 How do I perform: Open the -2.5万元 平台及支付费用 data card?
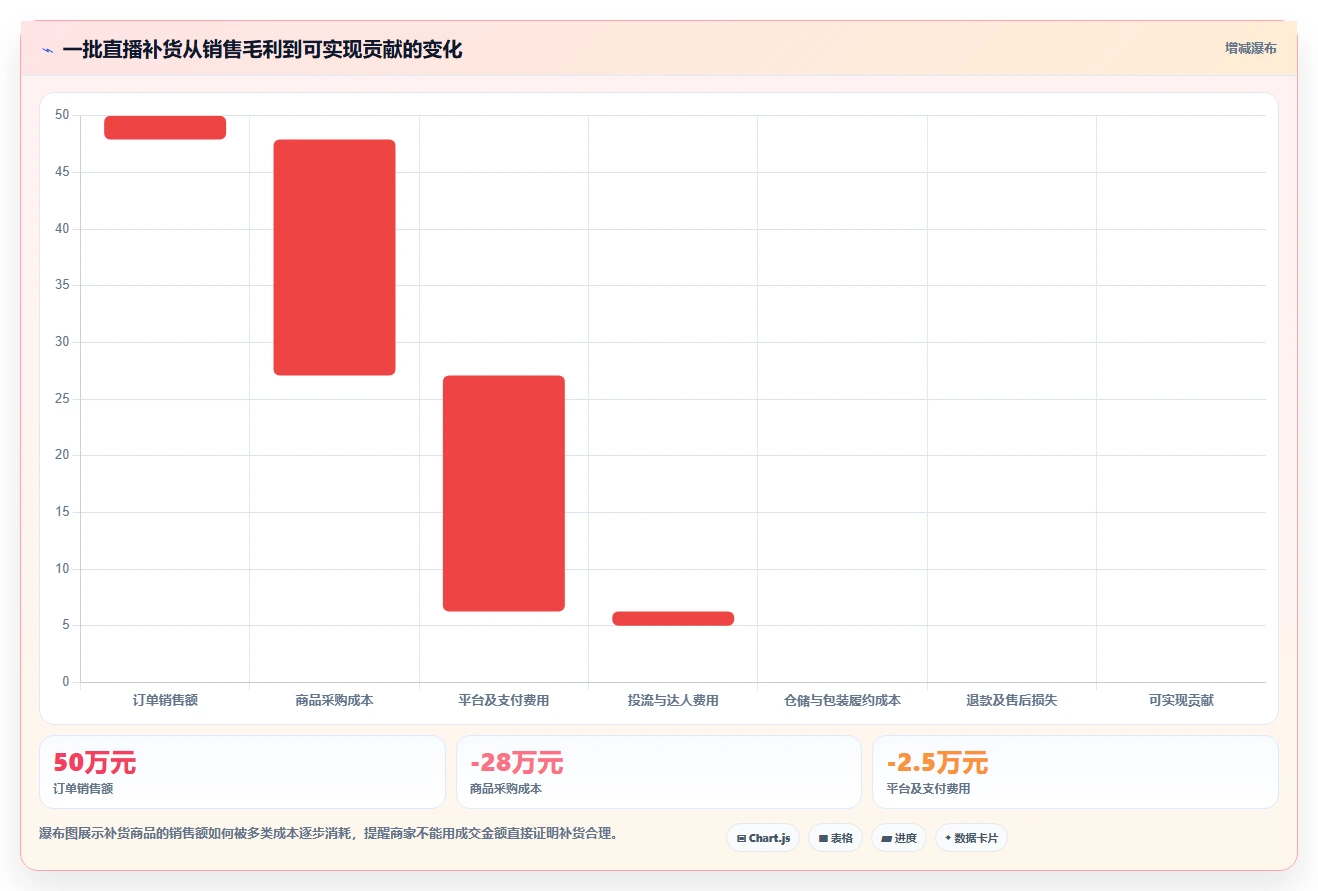[x=1075, y=772]
